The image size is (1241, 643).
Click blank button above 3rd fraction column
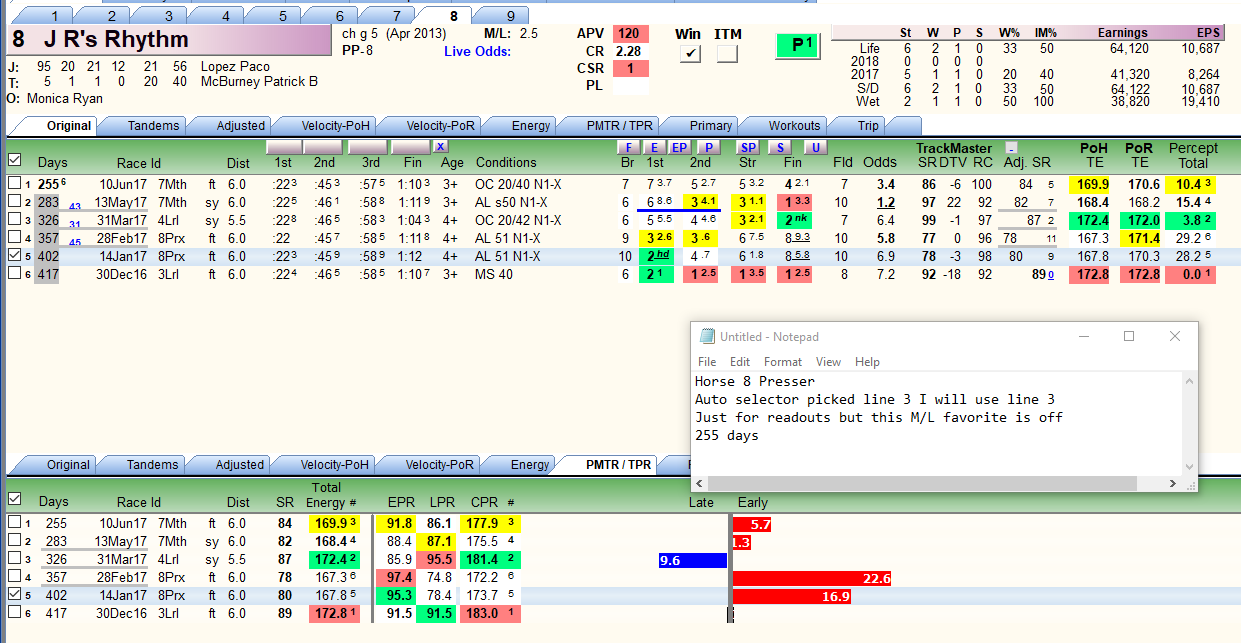coord(367,147)
